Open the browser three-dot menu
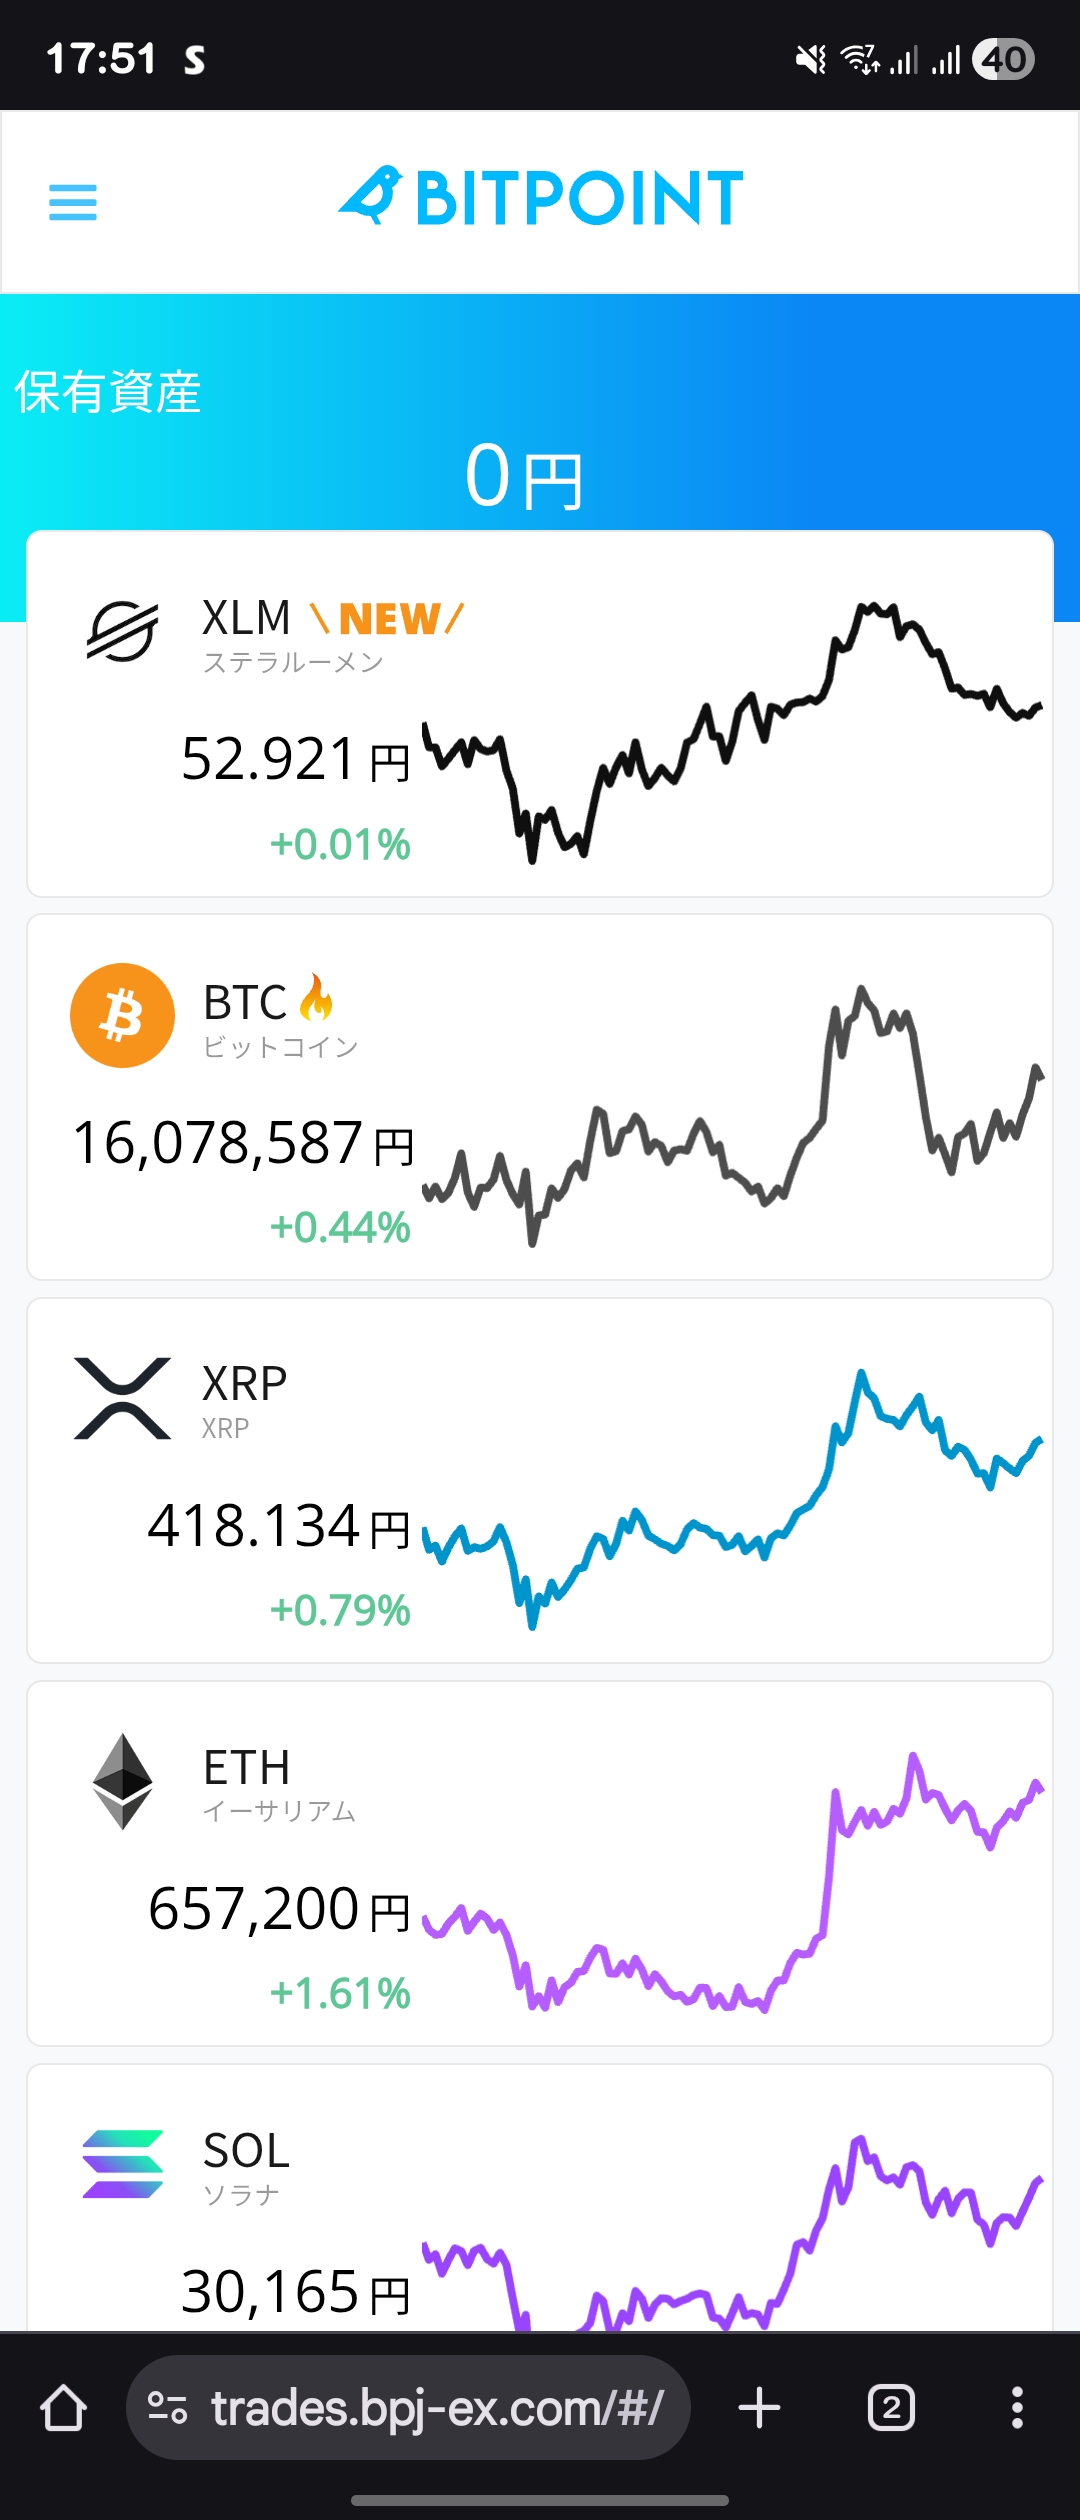The image size is (1080, 2520). 1017,2407
